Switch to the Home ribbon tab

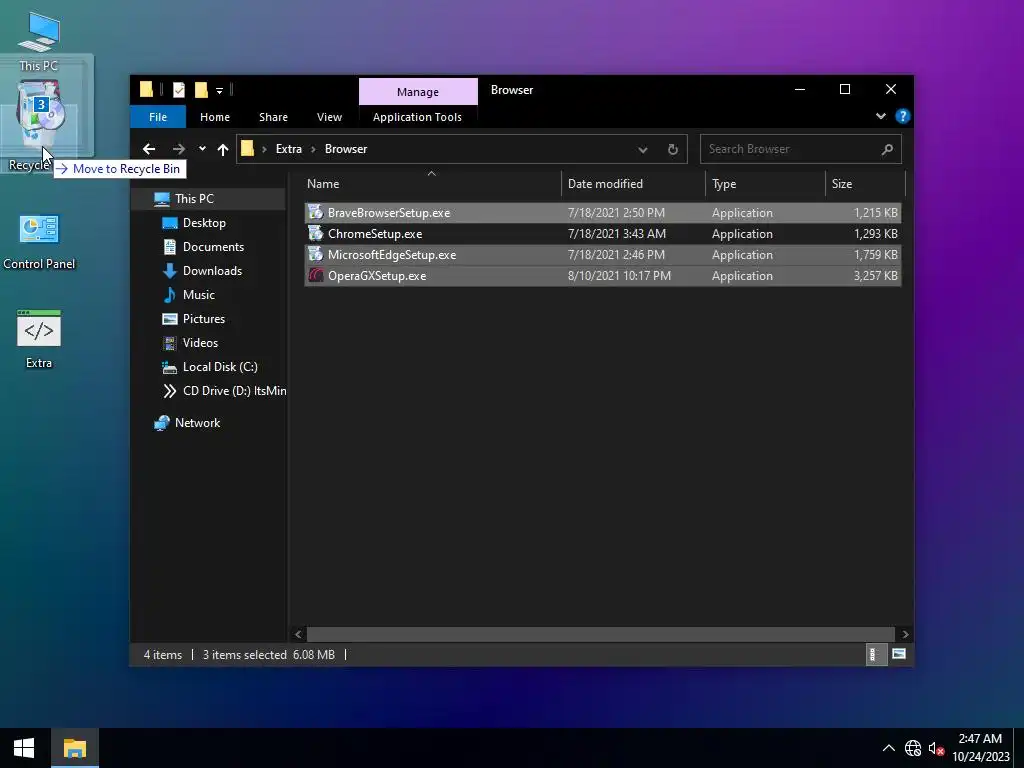[215, 117]
